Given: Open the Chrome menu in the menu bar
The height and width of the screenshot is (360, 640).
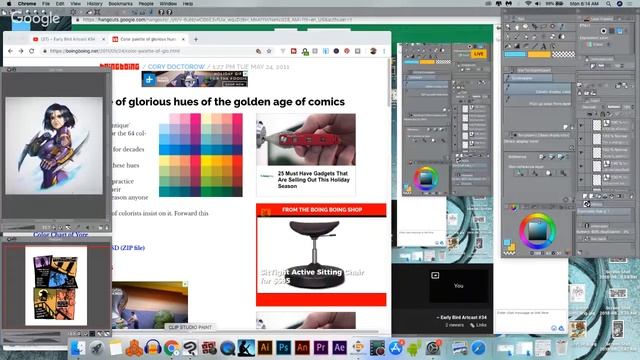Looking at the screenshot, I should (27, 3).
